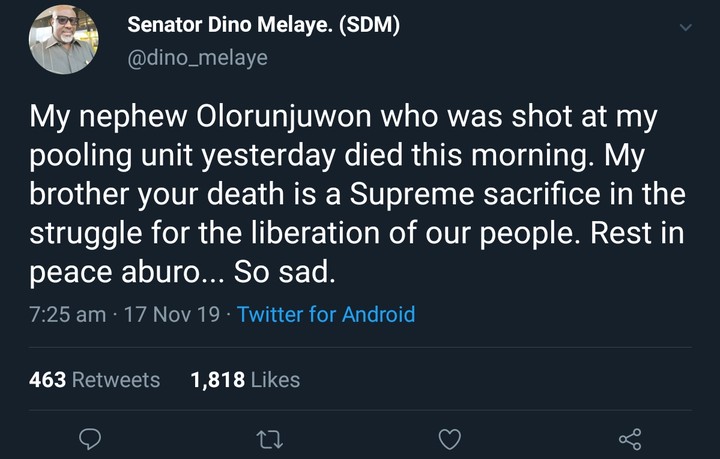
Task: Click the Twitter for Android link
Action: click(x=326, y=314)
